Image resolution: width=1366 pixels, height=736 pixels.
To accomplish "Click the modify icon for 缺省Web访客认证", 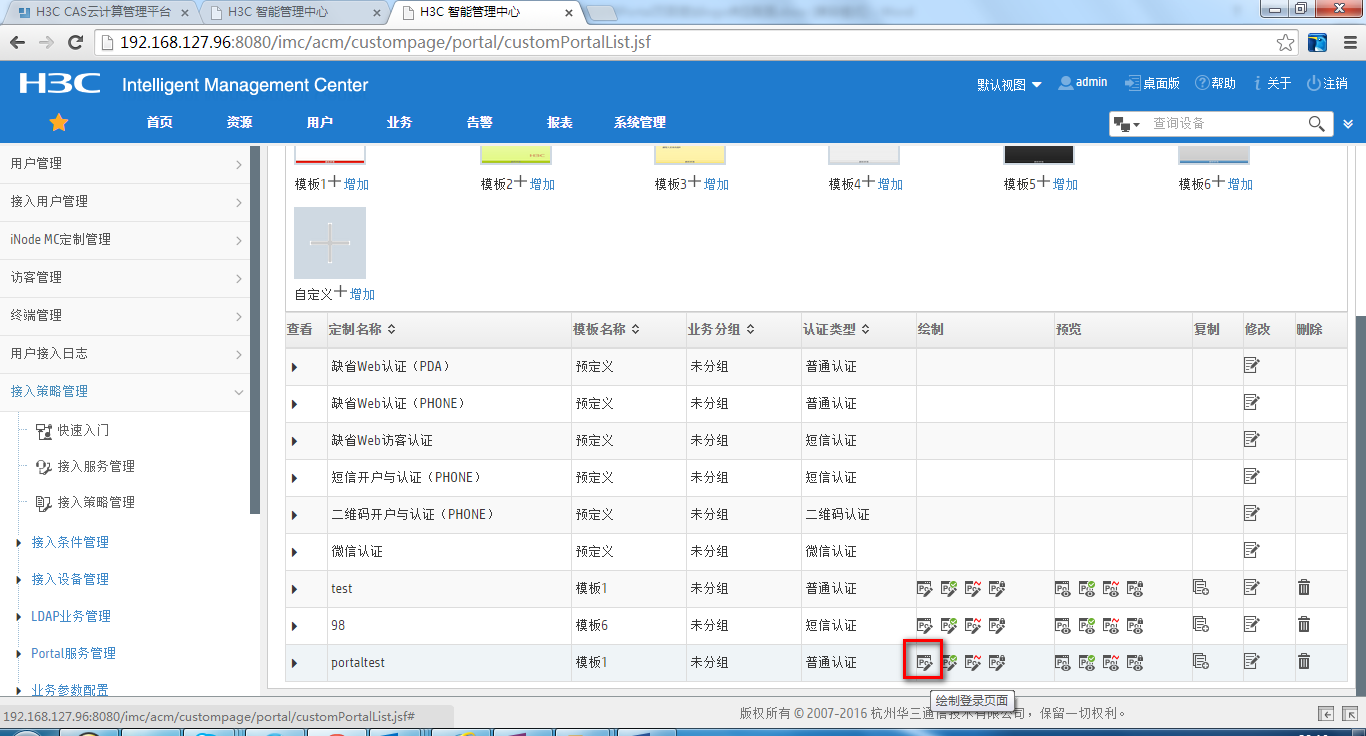I will point(1252,439).
